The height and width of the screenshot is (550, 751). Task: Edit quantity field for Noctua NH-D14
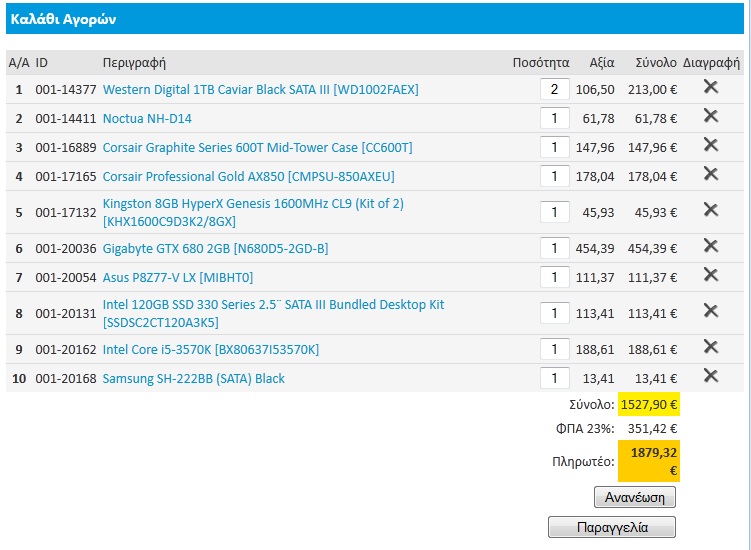point(555,118)
